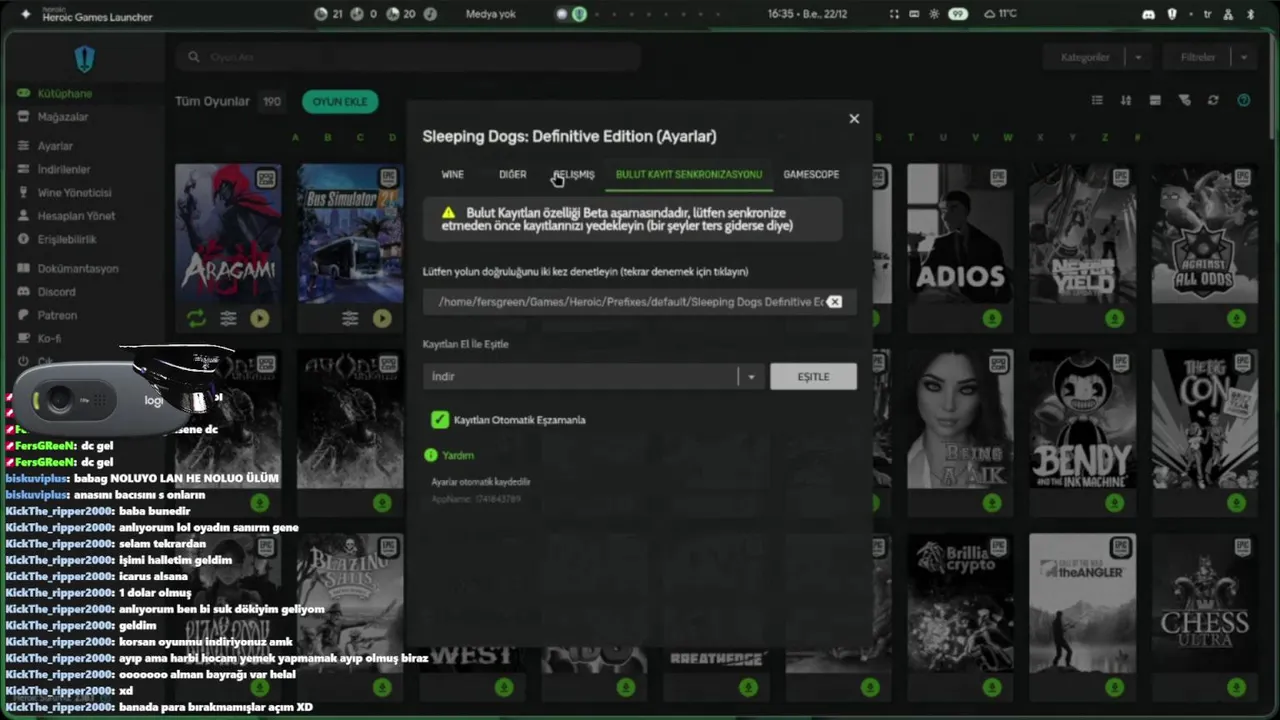Click the EŞİTLE sync button
1280x720 pixels.
coord(813,376)
